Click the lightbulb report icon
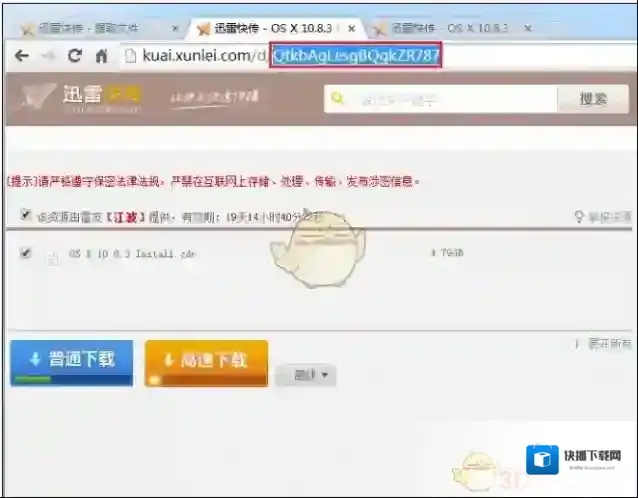Screen dimensions: 638x498 pyautogui.click(x=578, y=216)
